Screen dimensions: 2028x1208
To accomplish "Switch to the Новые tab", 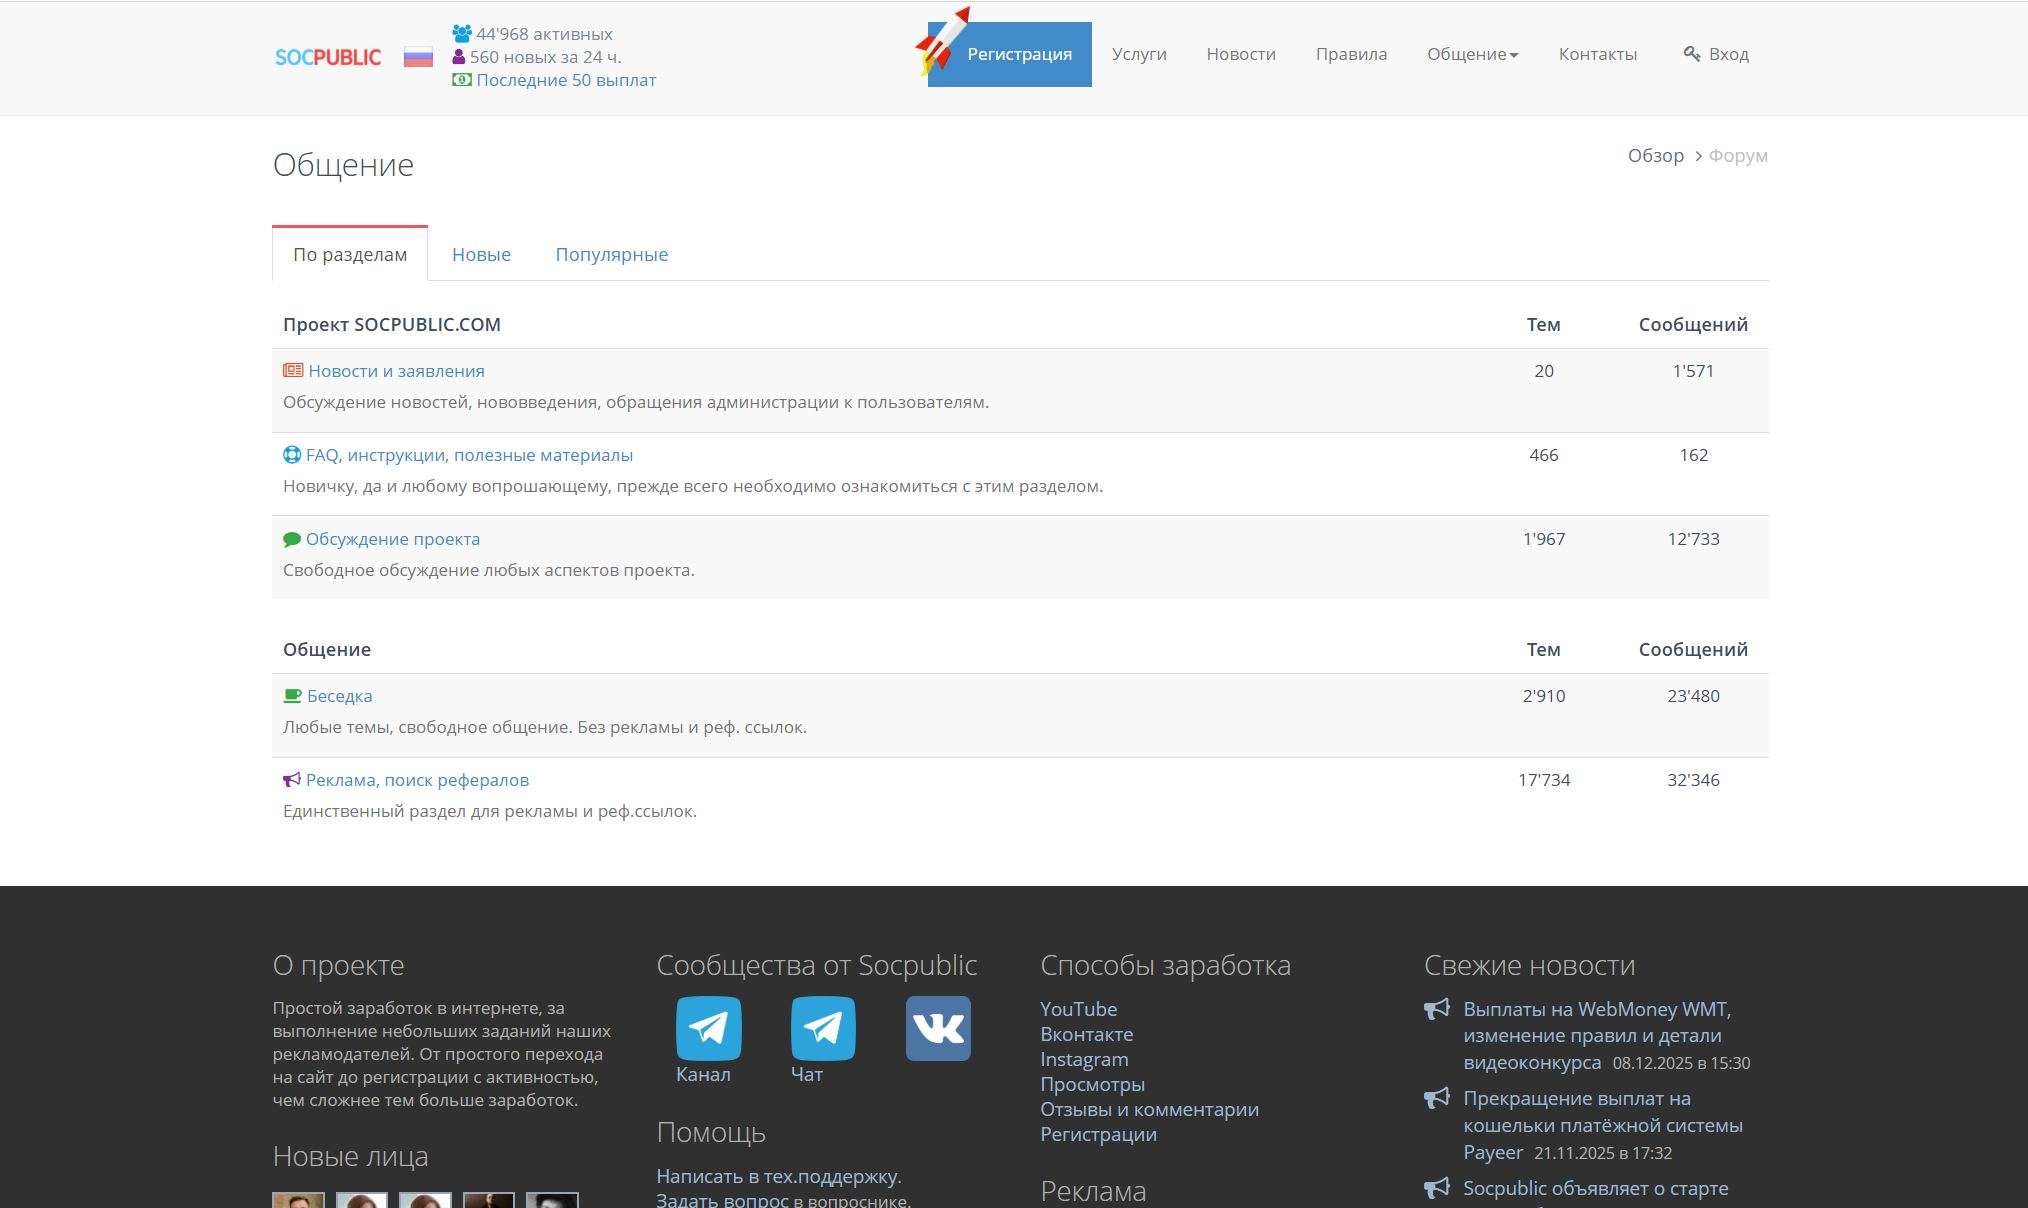I will (x=481, y=254).
